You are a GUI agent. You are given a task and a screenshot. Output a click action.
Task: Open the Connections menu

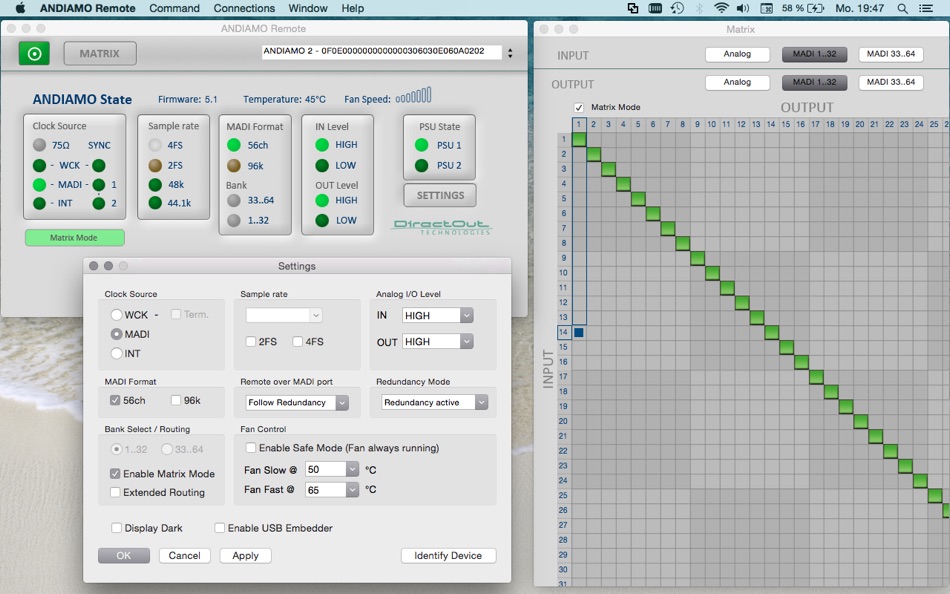pyautogui.click(x=244, y=8)
